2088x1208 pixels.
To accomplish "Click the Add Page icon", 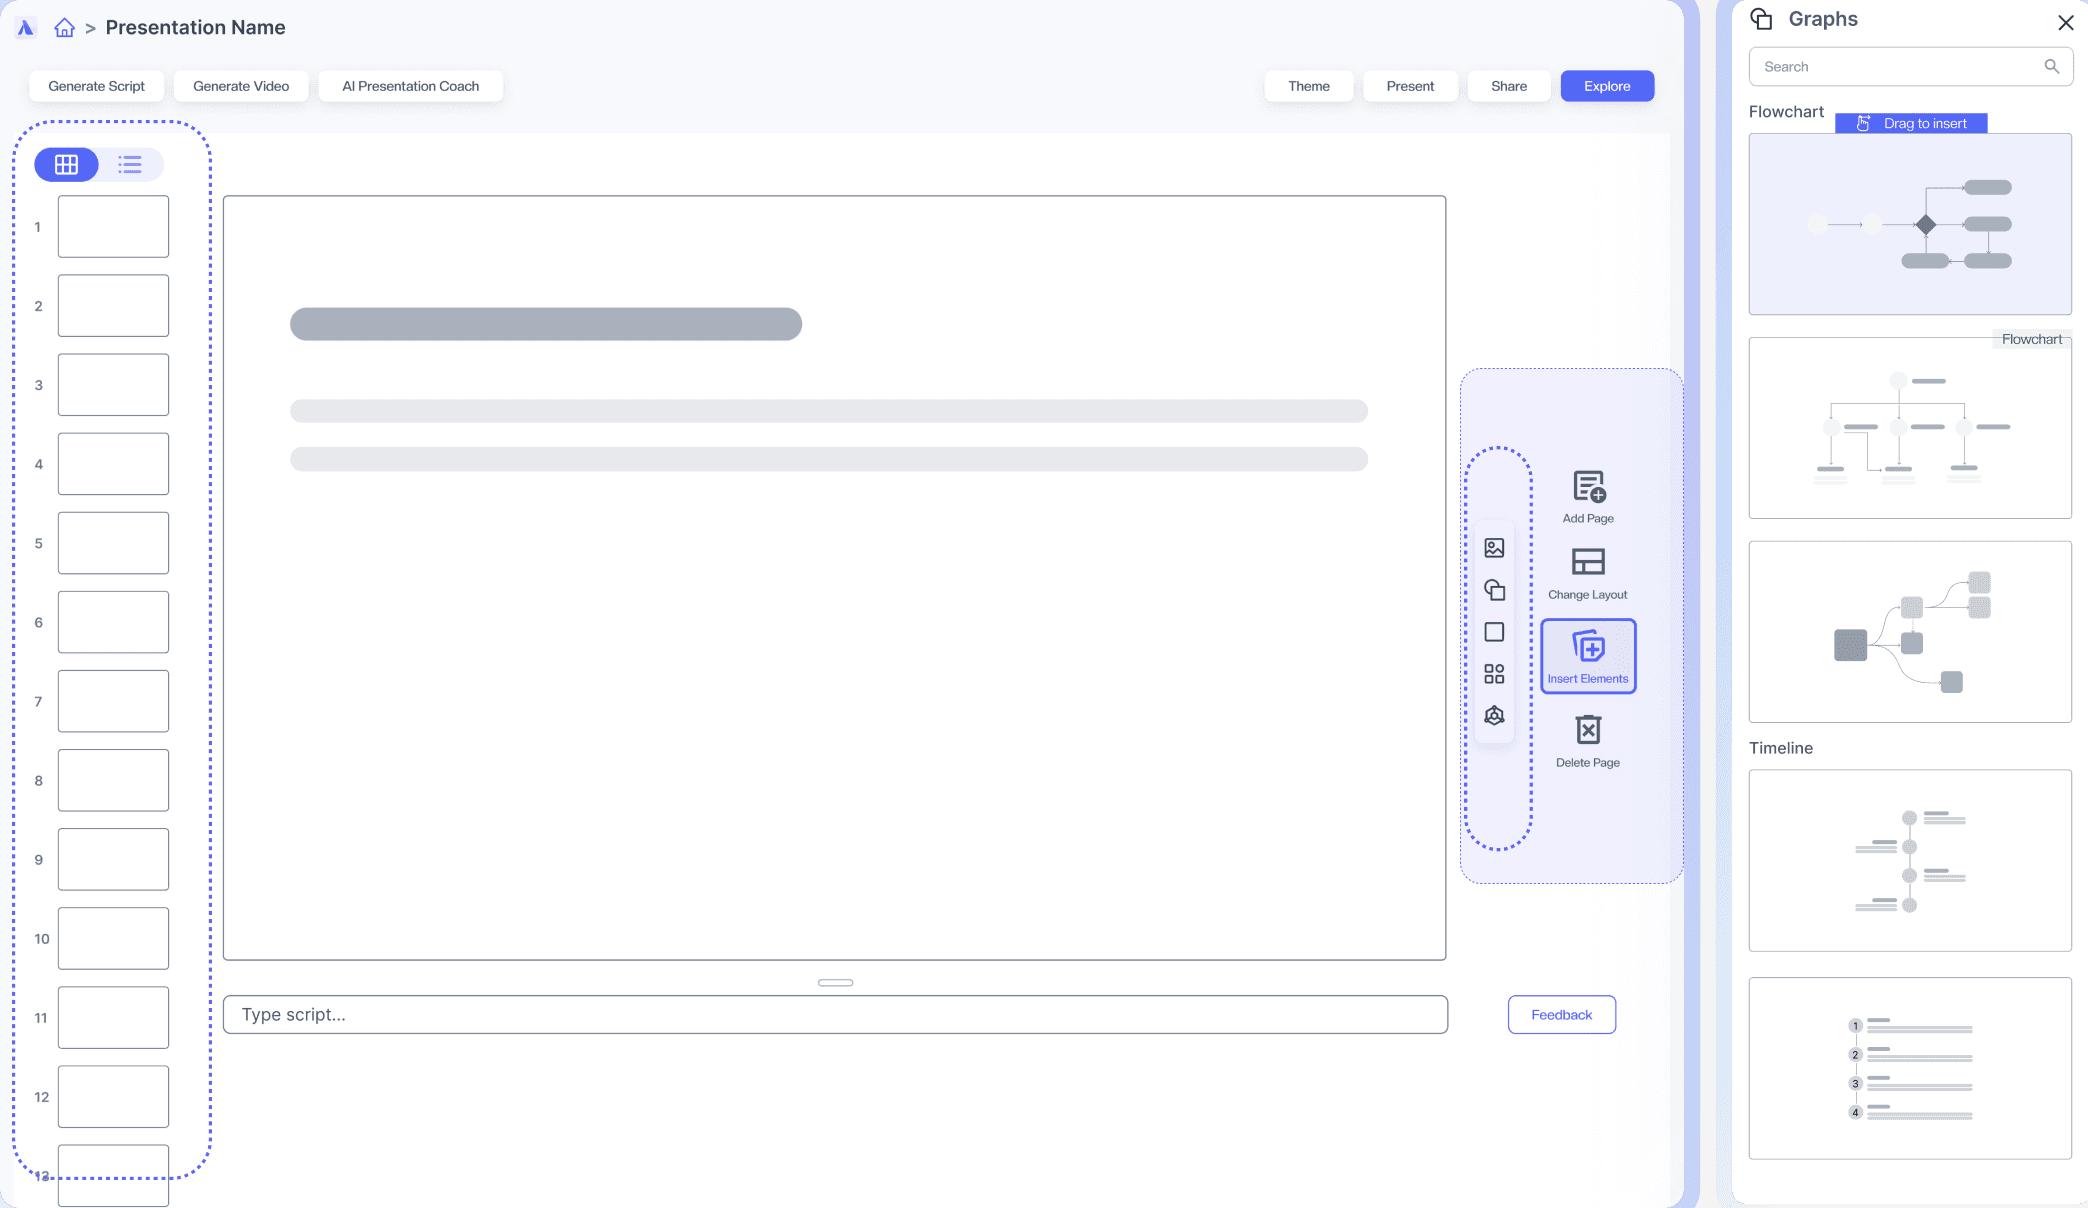I will [1588, 487].
